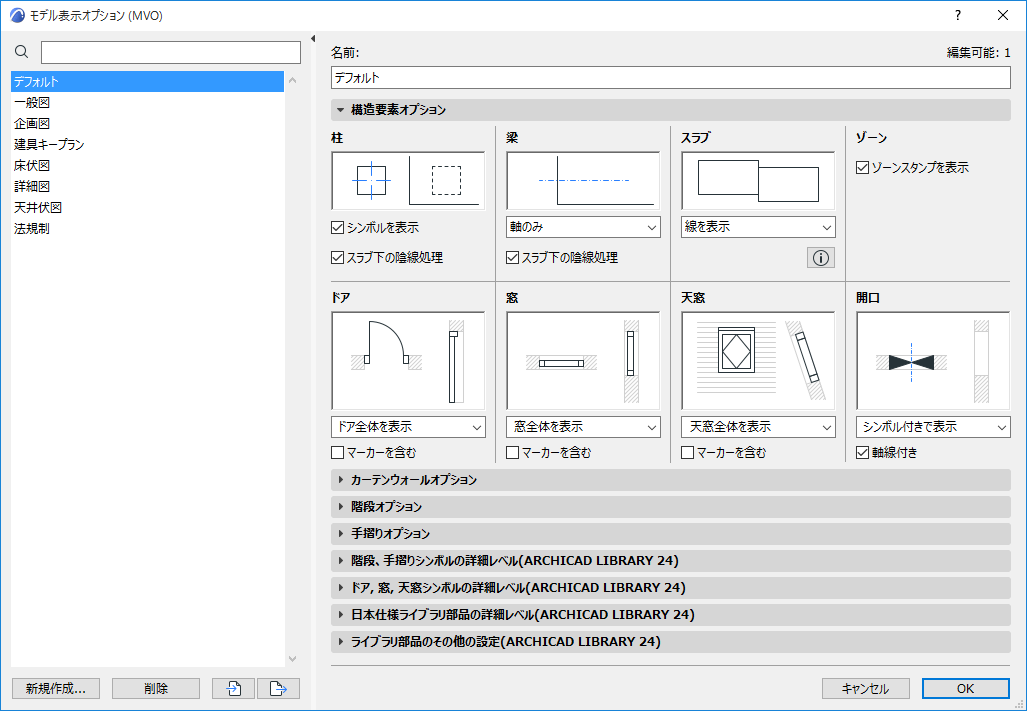
Task: Click inside the 名前 name field
Action: pos(670,77)
